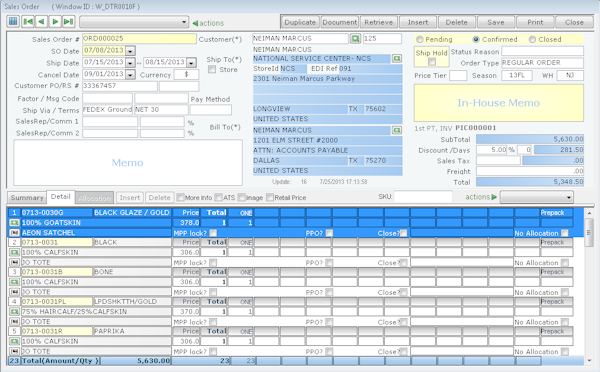Viewport: 600px width, 372px height.
Task: Click green icon beside 75% HAIRCALF/25%CALFSKIN
Action: point(15,312)
